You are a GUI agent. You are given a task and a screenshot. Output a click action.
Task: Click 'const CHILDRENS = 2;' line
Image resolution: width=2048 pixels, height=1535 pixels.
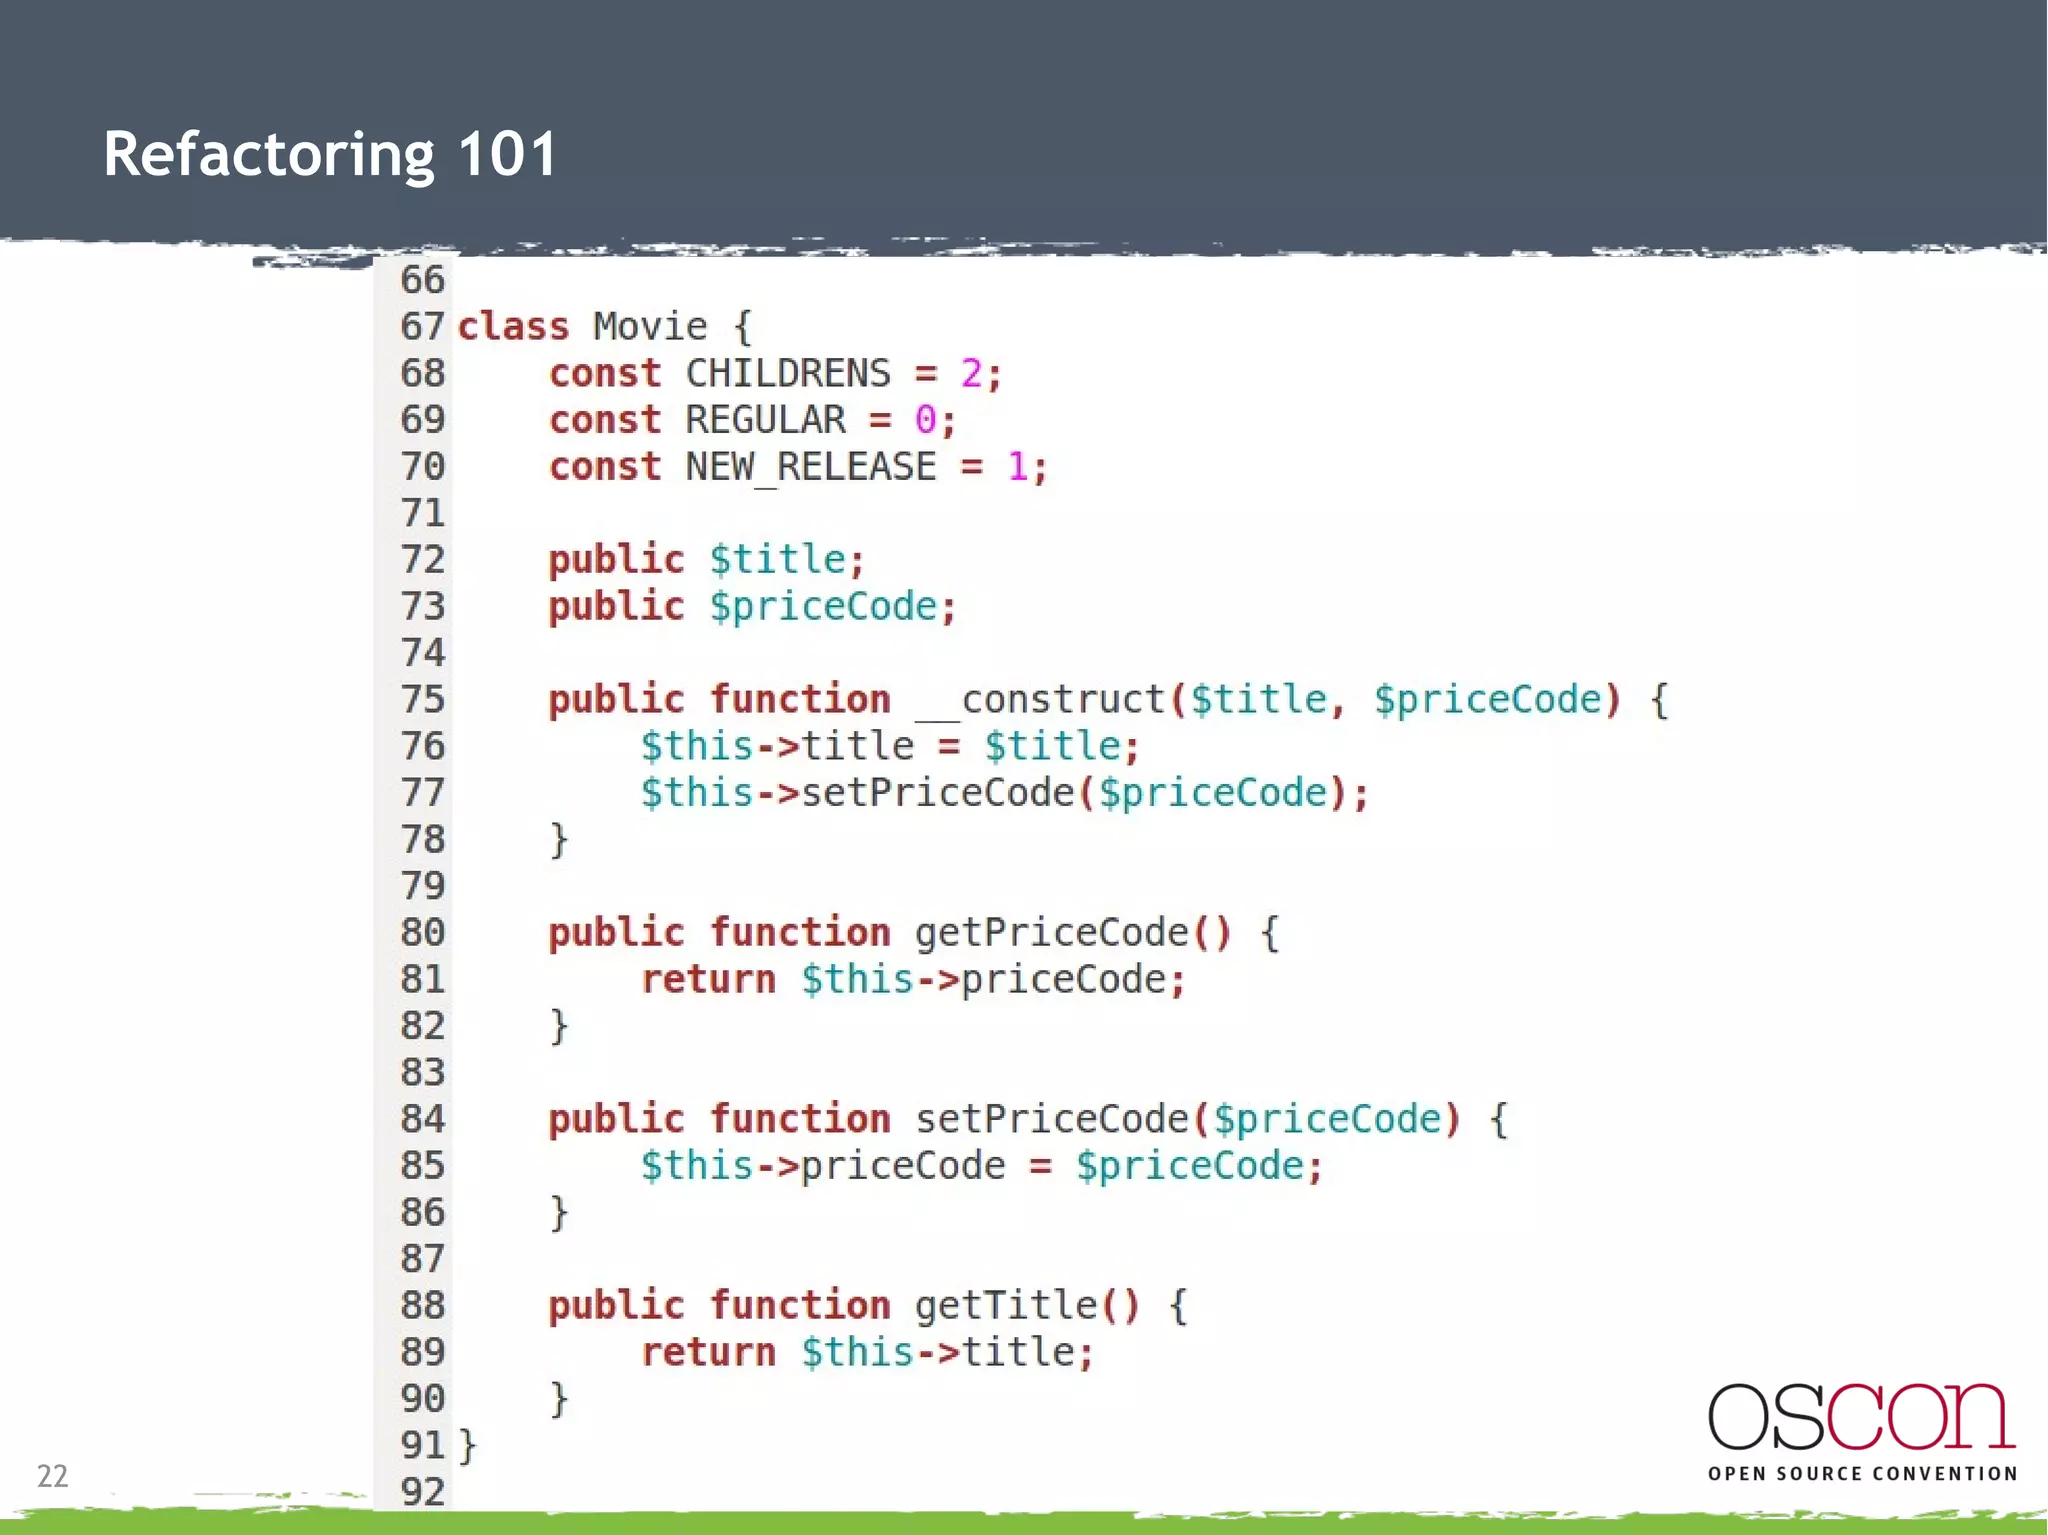[775, 374]
